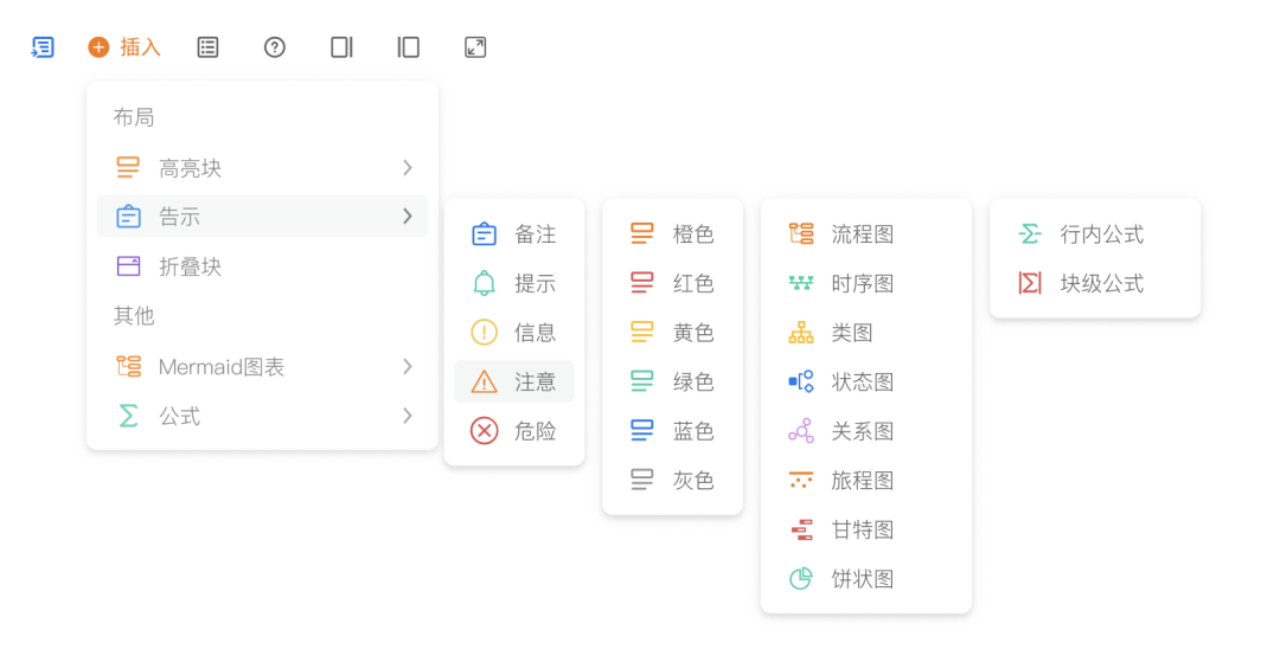Click the blue import document icon

(x=42, y=47)
